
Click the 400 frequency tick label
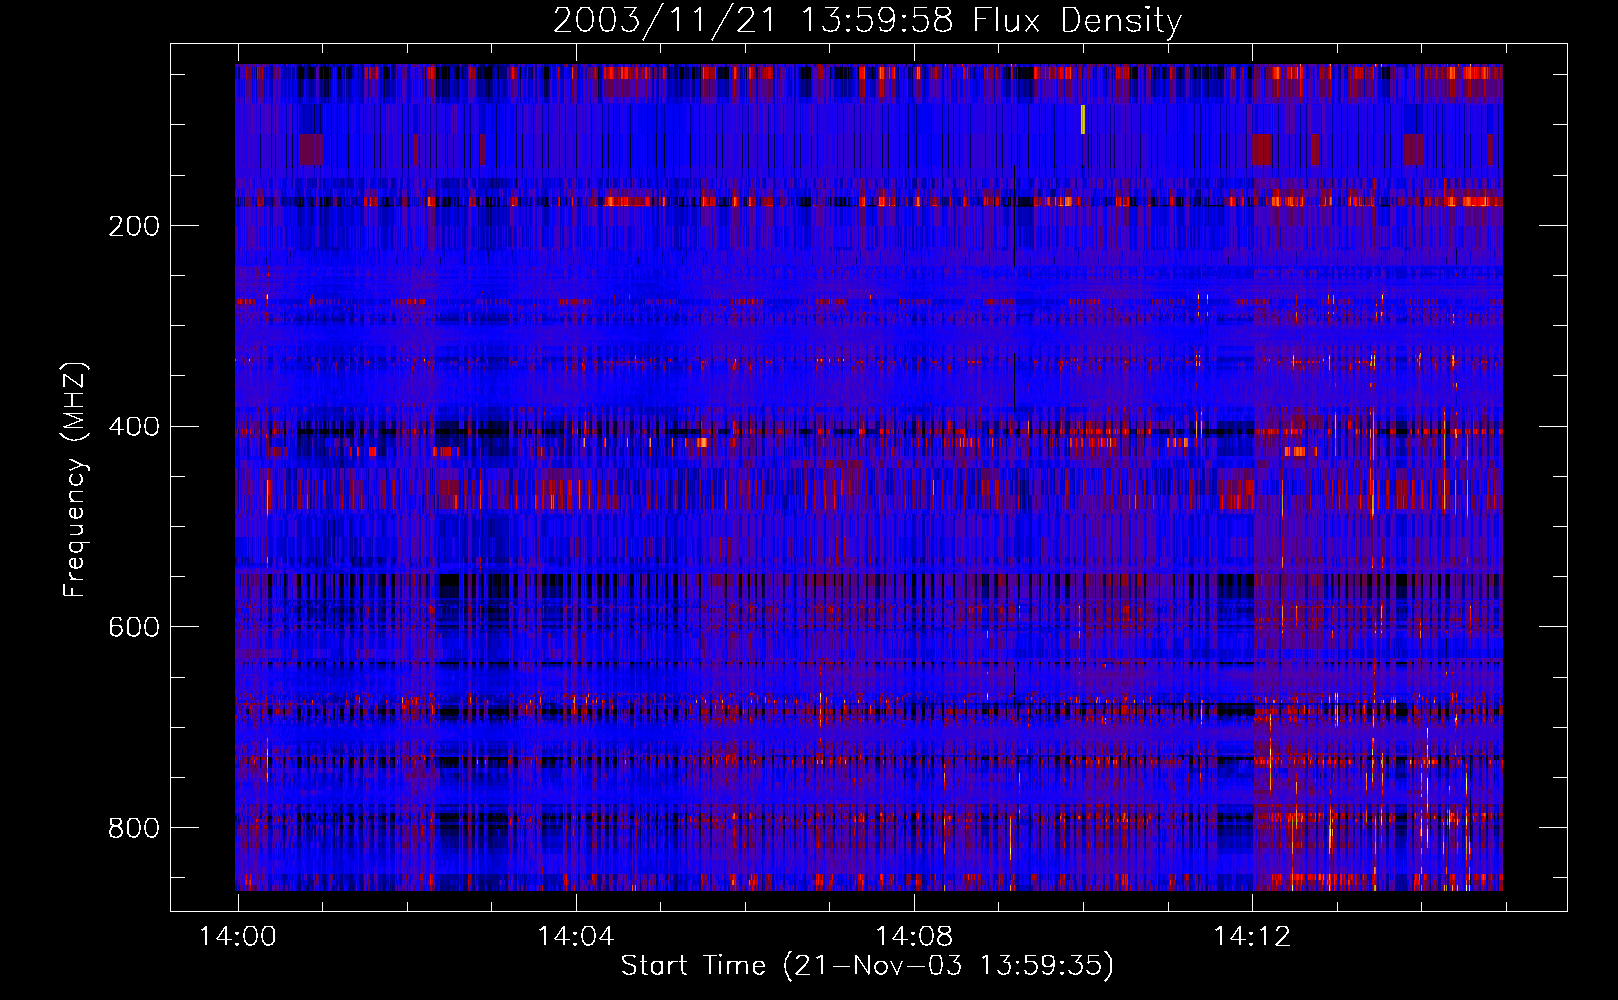[134, 427]
